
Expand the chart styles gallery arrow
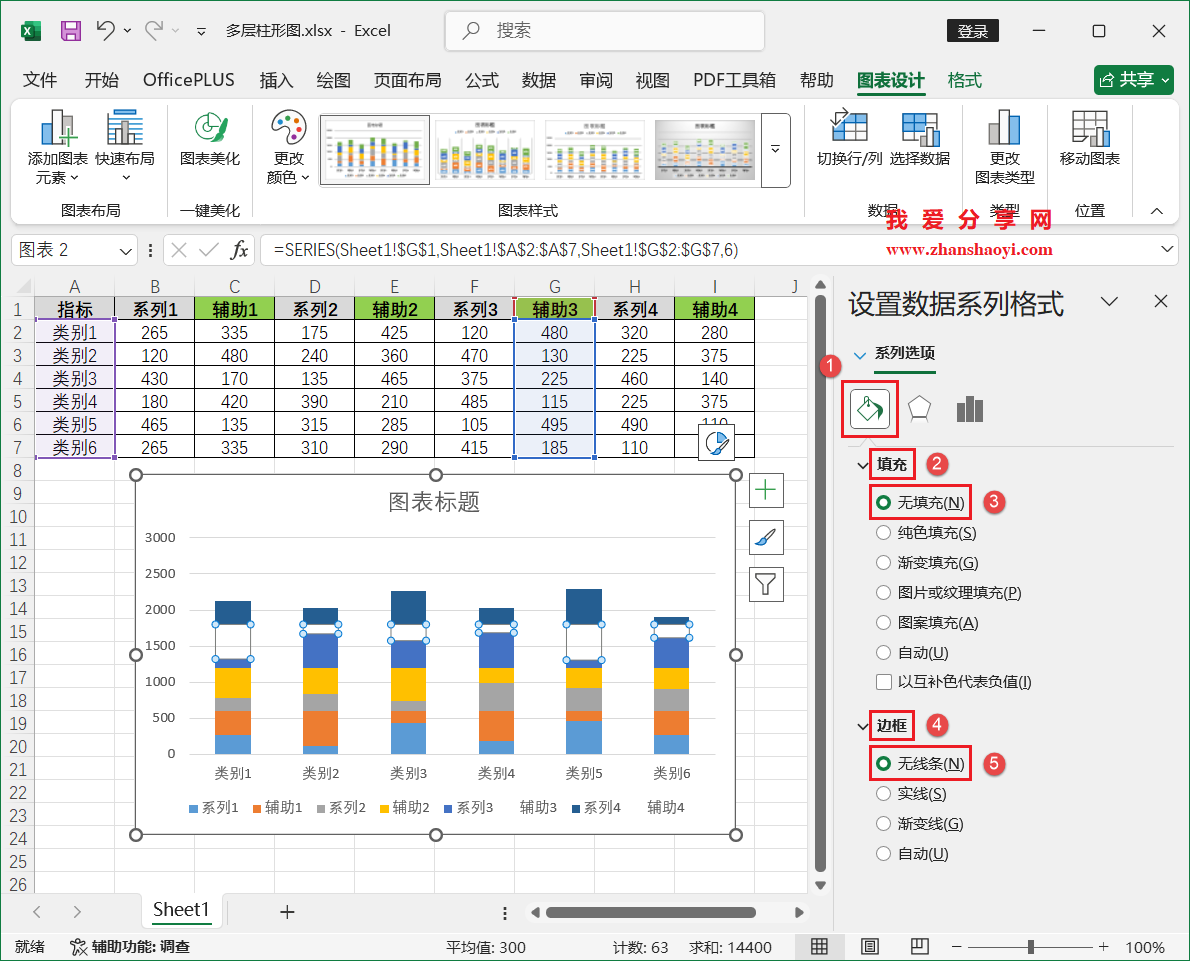click(x=776, y=150)
